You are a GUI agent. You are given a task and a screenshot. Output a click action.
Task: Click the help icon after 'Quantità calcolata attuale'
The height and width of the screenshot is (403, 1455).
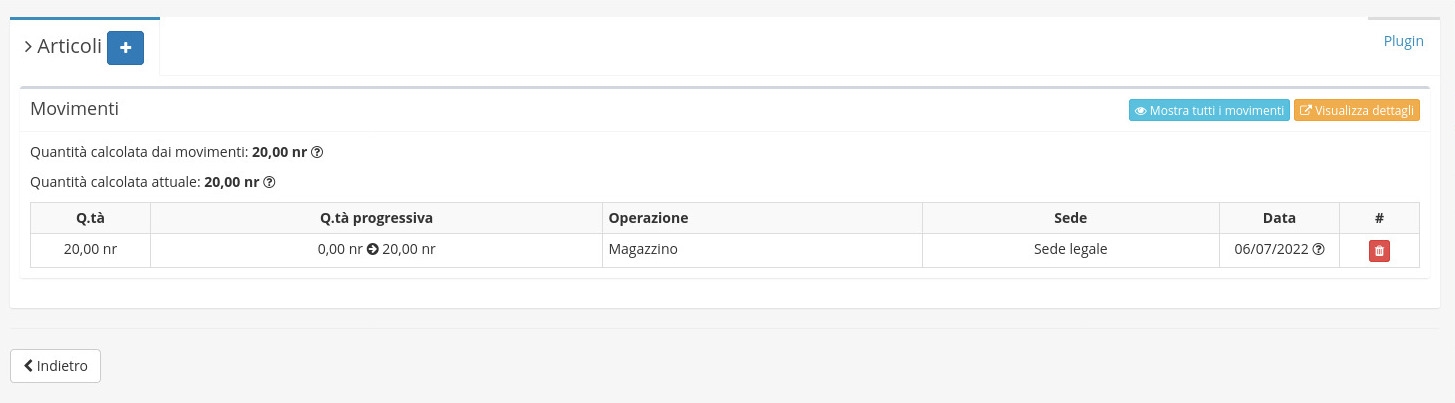(x=269, y=183)
